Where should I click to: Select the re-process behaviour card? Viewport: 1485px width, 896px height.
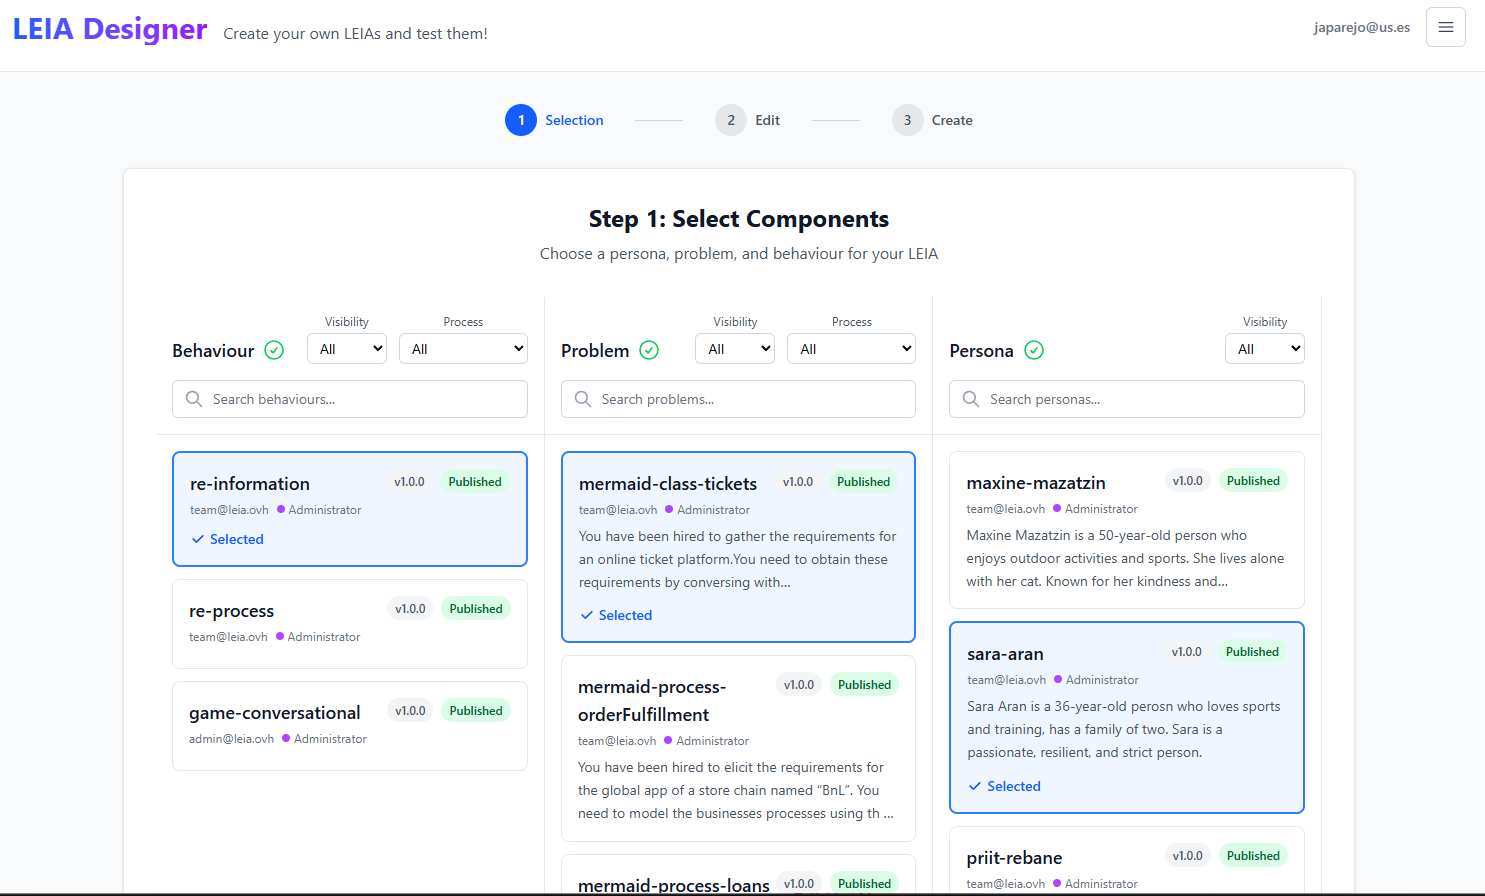pos(349,622)
